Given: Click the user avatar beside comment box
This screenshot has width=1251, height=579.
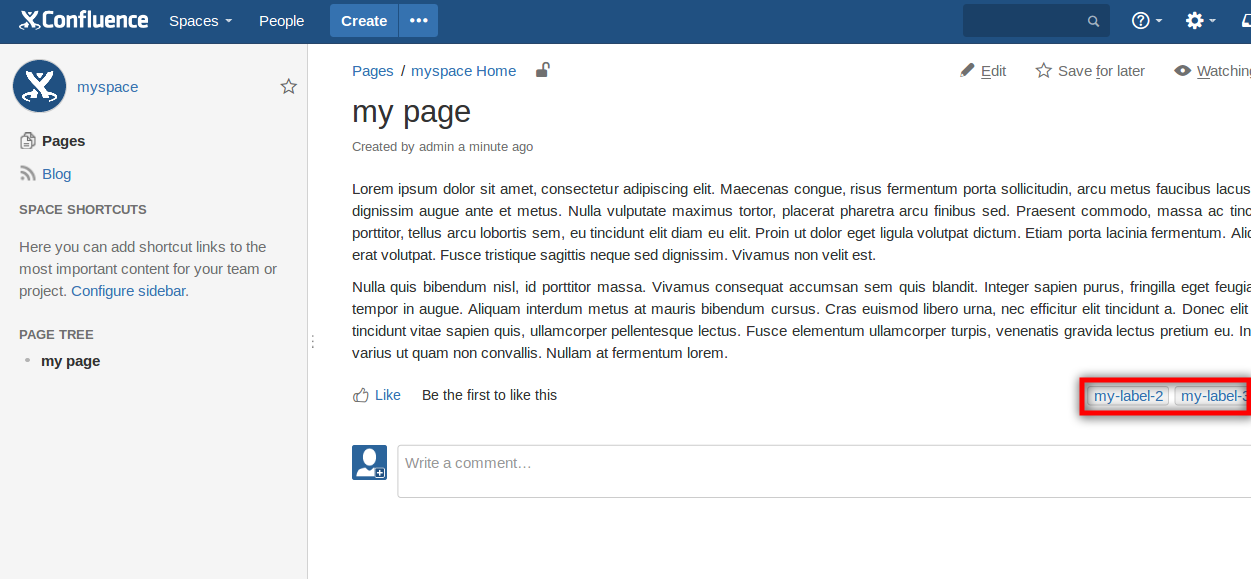Looking at the screenshot, I should point(369,463).
